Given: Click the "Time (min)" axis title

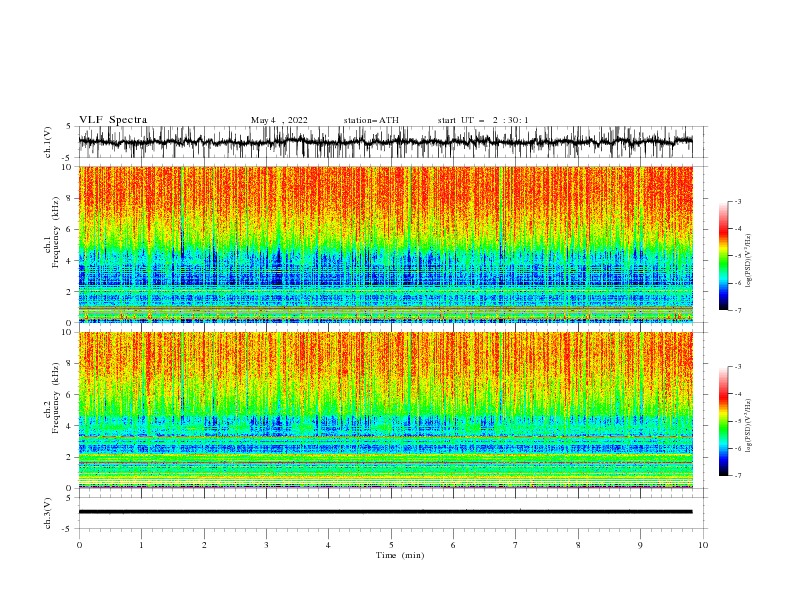Looking at the screenshot, I should (x=400, y=555).
